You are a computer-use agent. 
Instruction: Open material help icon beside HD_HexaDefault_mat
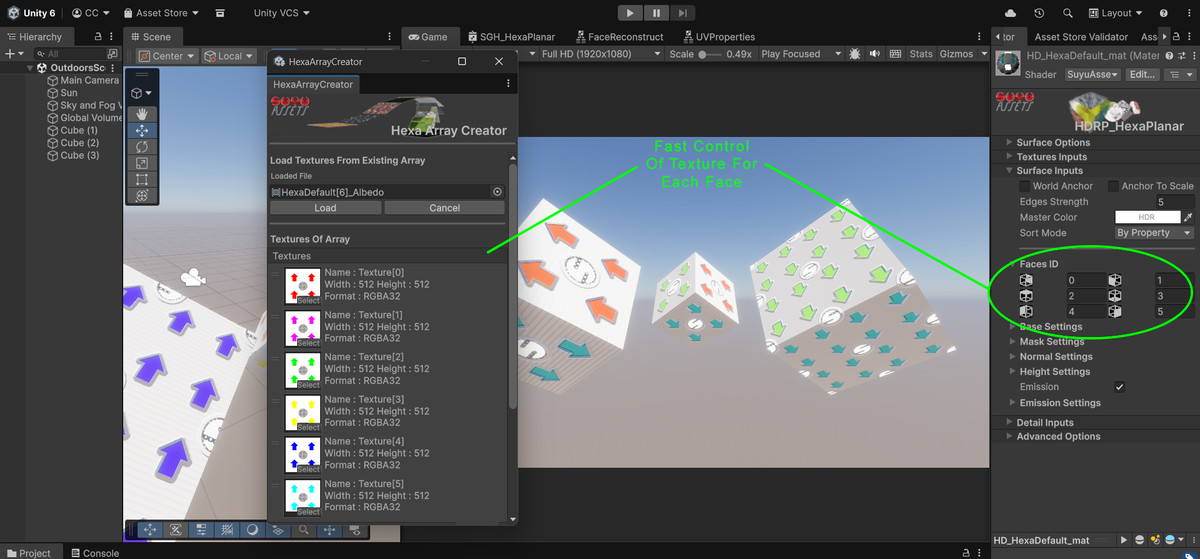(1167, 55)
